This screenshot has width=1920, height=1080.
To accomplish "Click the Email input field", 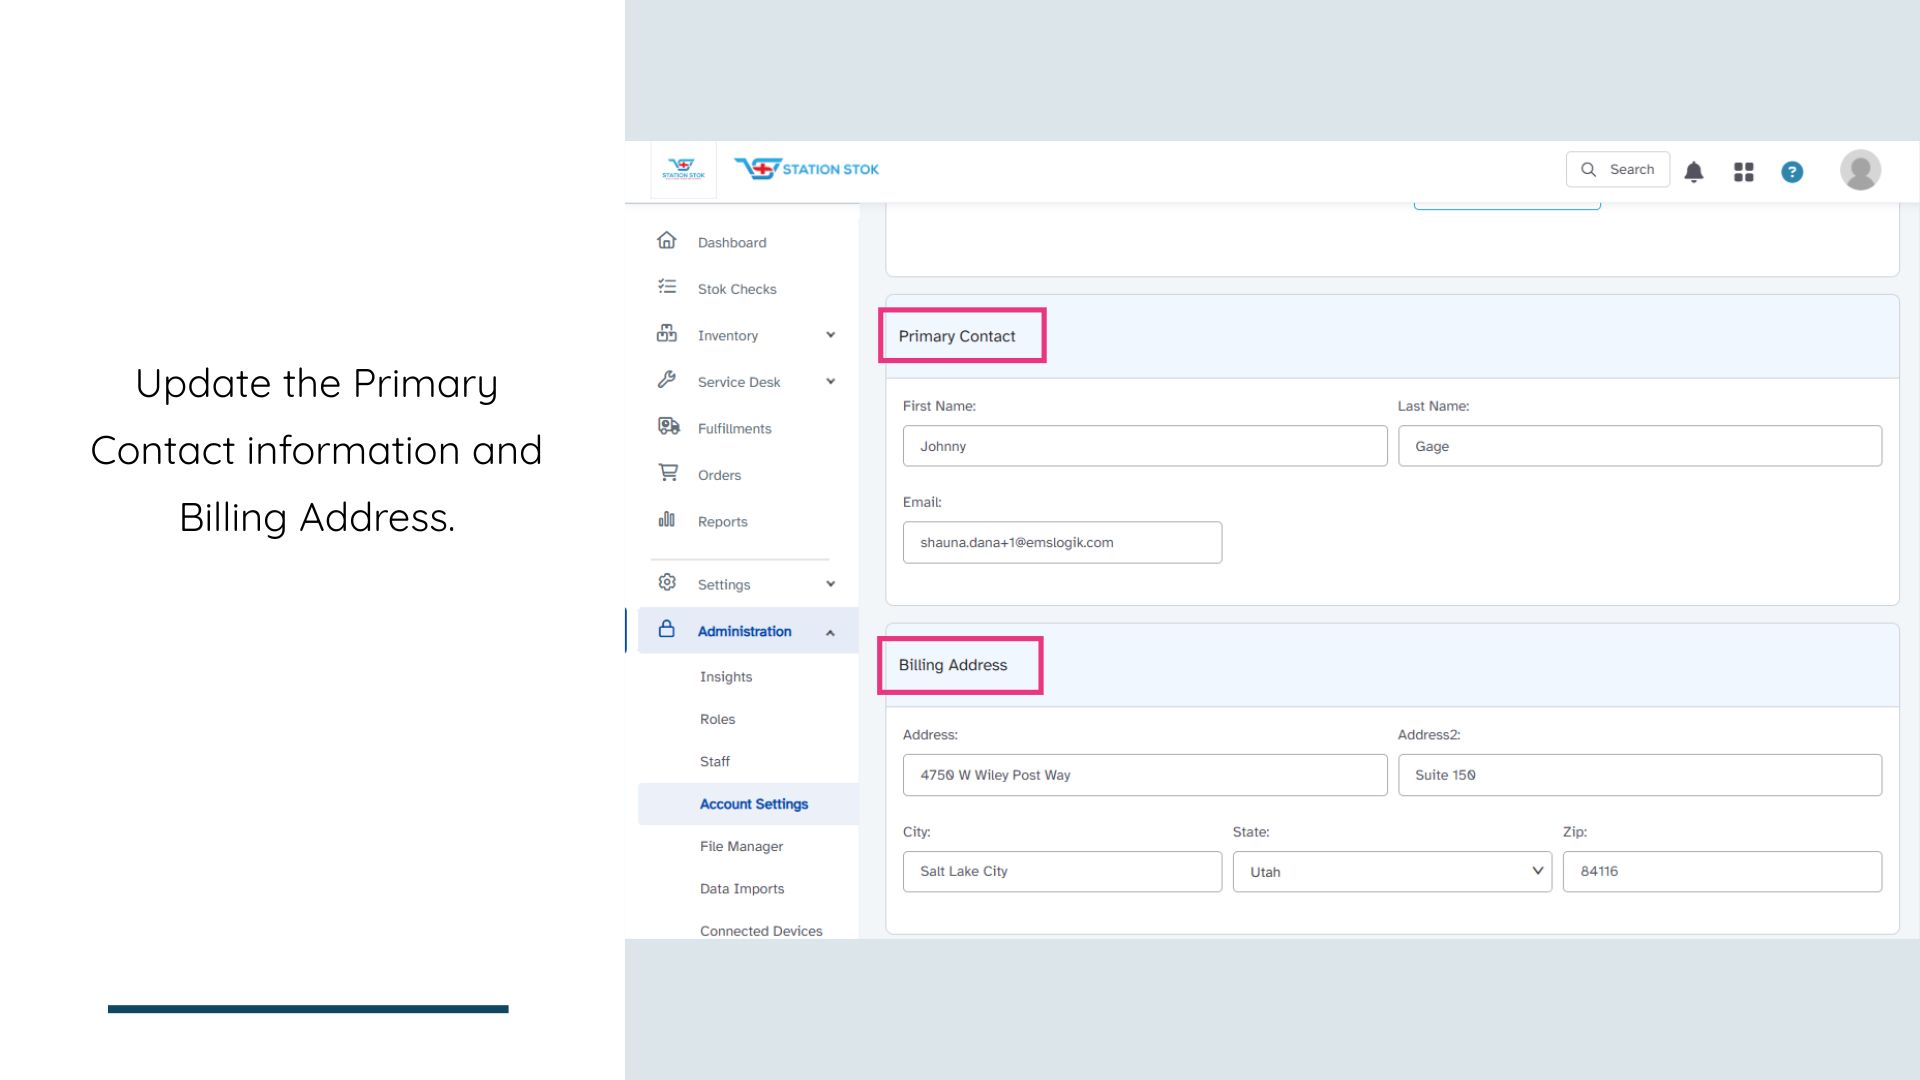I will tap(1061, 542).
